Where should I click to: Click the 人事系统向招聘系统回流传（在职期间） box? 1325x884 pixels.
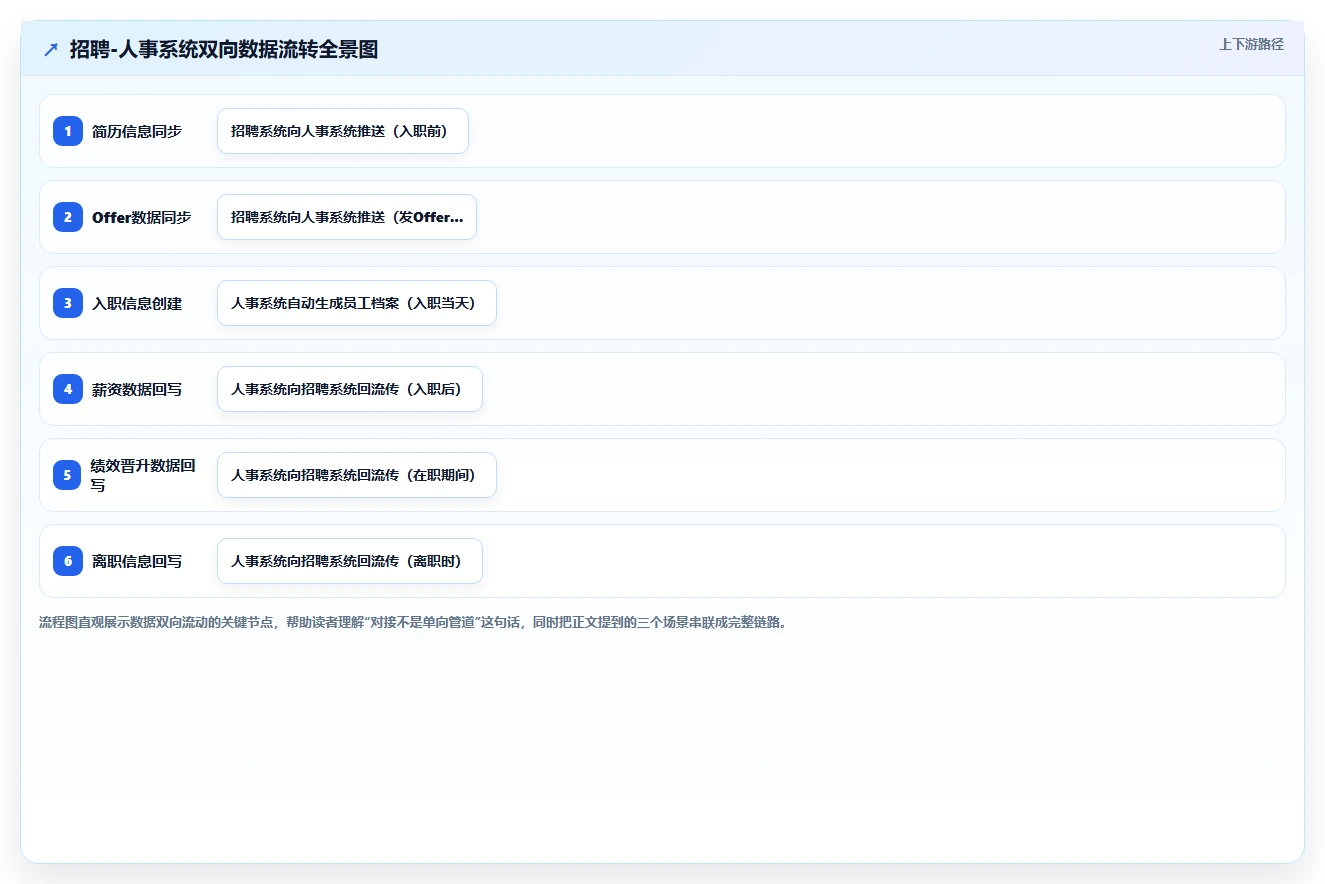[x=357, y=475]
